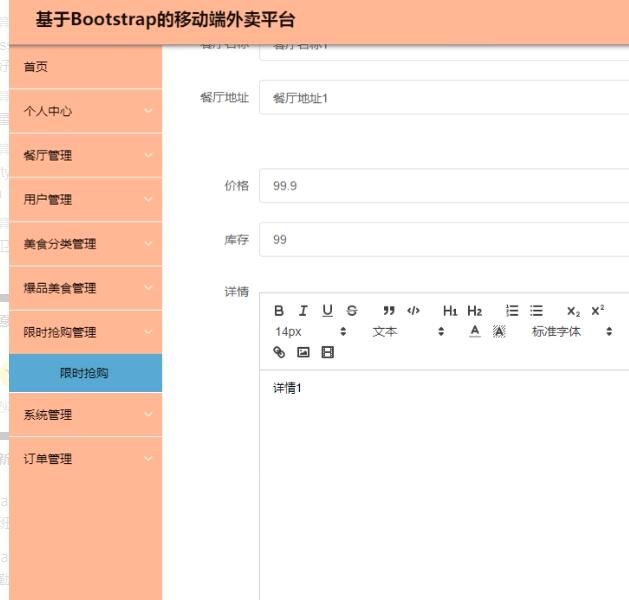This screenshot has width=629, height=600.
Task: Toggle italic formatting in the editor
Action: [x=303, y=311]
